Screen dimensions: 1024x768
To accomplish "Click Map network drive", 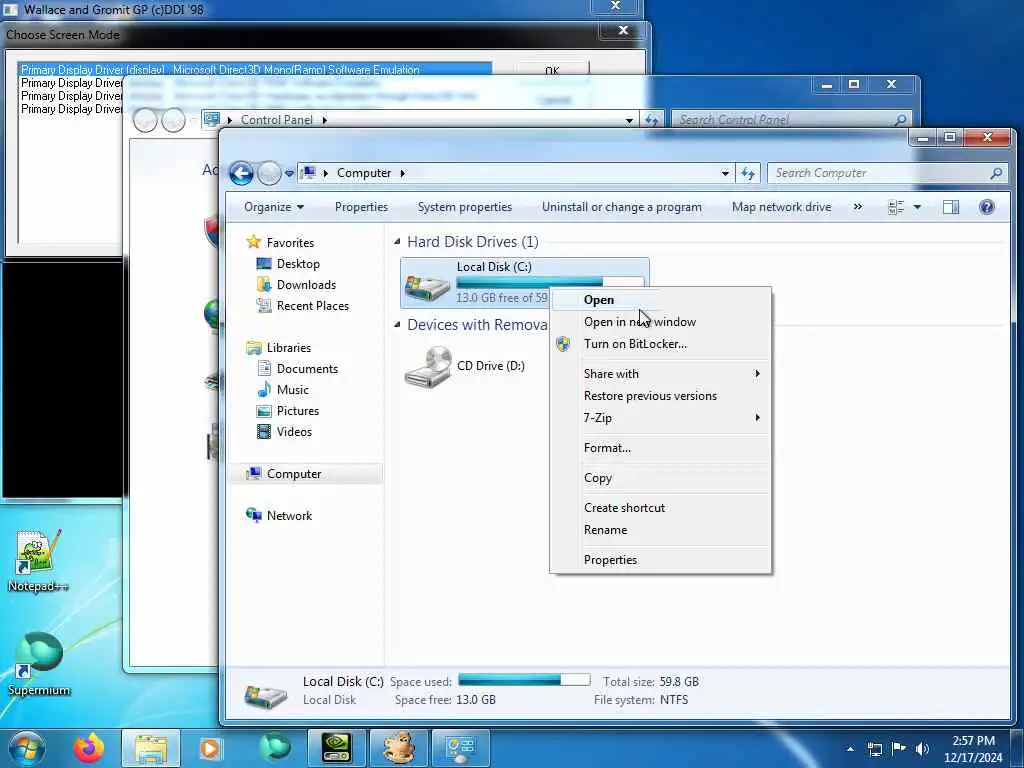I will (x=782, y=207).
